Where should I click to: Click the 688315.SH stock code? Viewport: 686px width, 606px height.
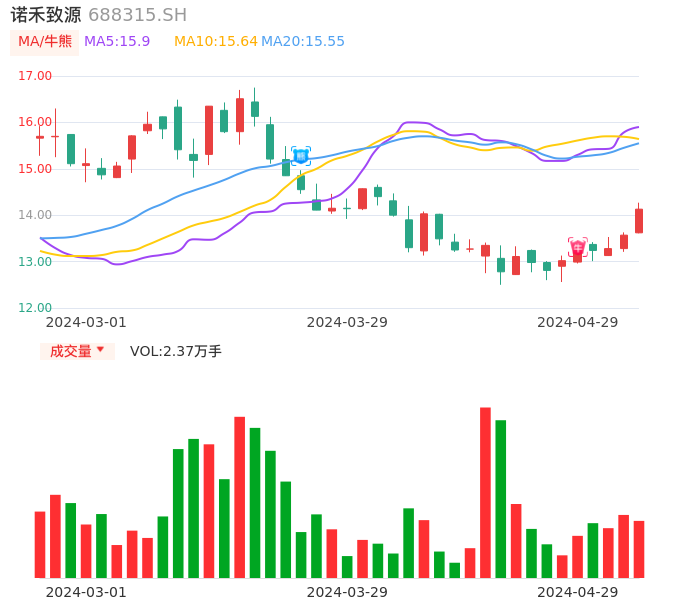pos(137,15)
